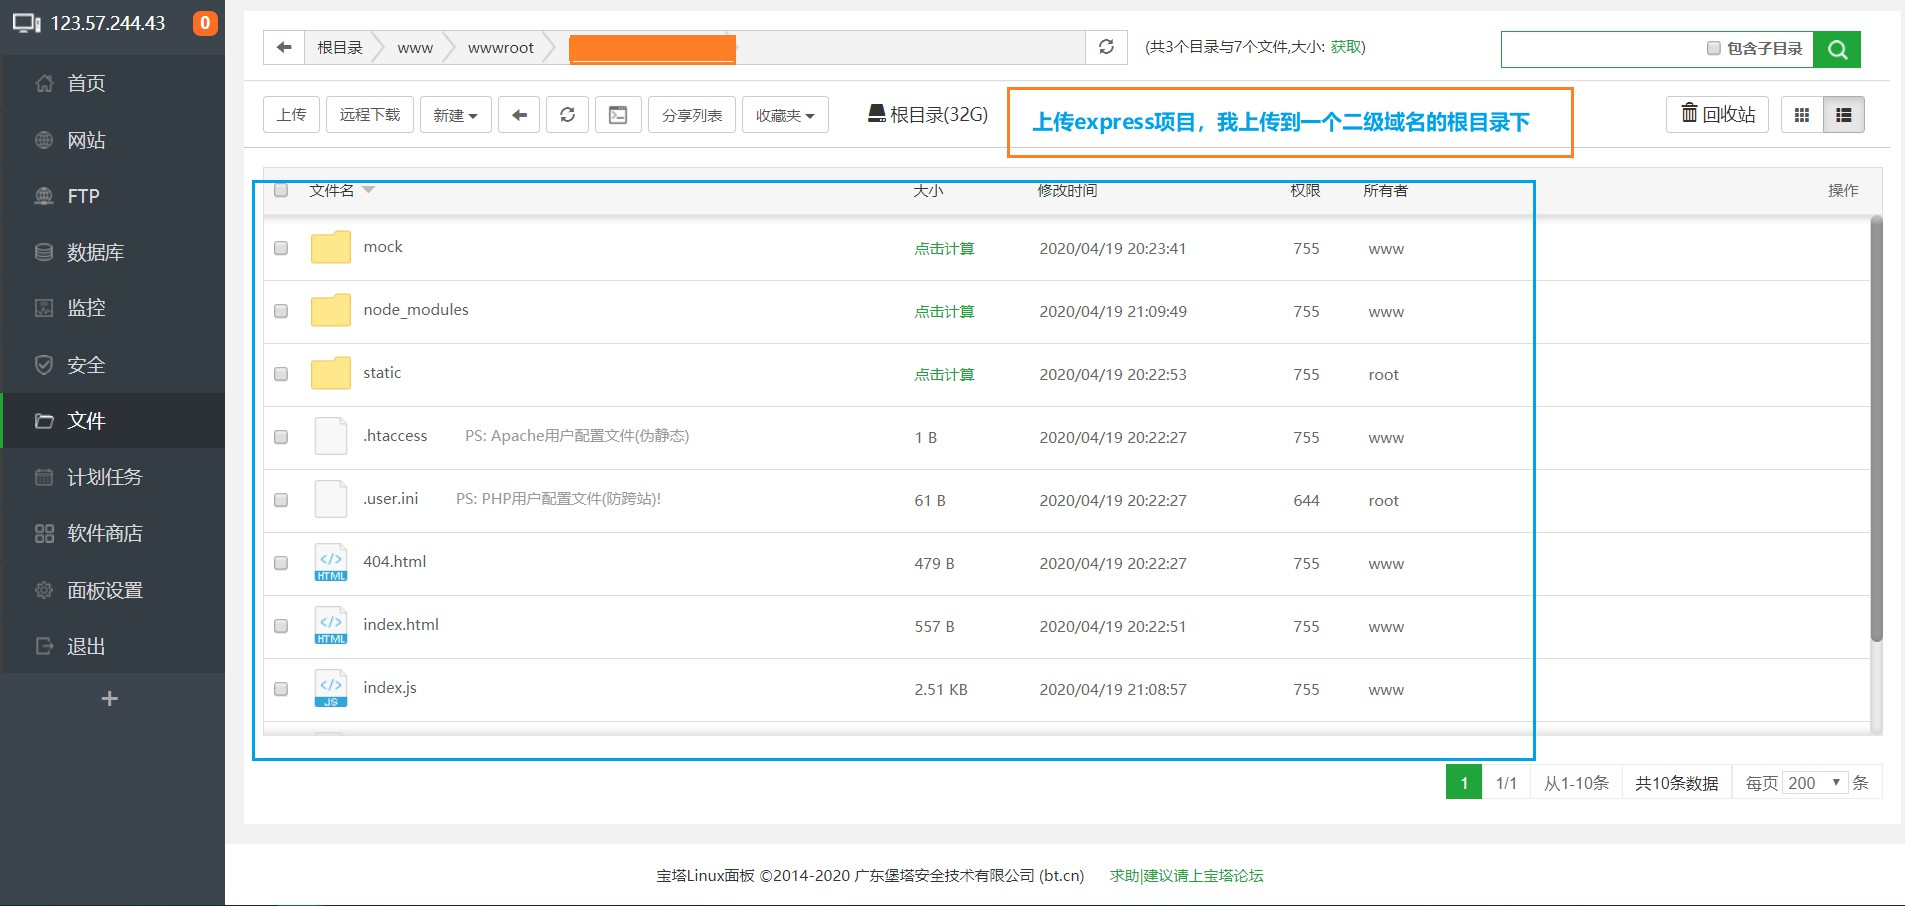
Task: Check the .user.ini file checkbox
Action: tap(281, 500)
